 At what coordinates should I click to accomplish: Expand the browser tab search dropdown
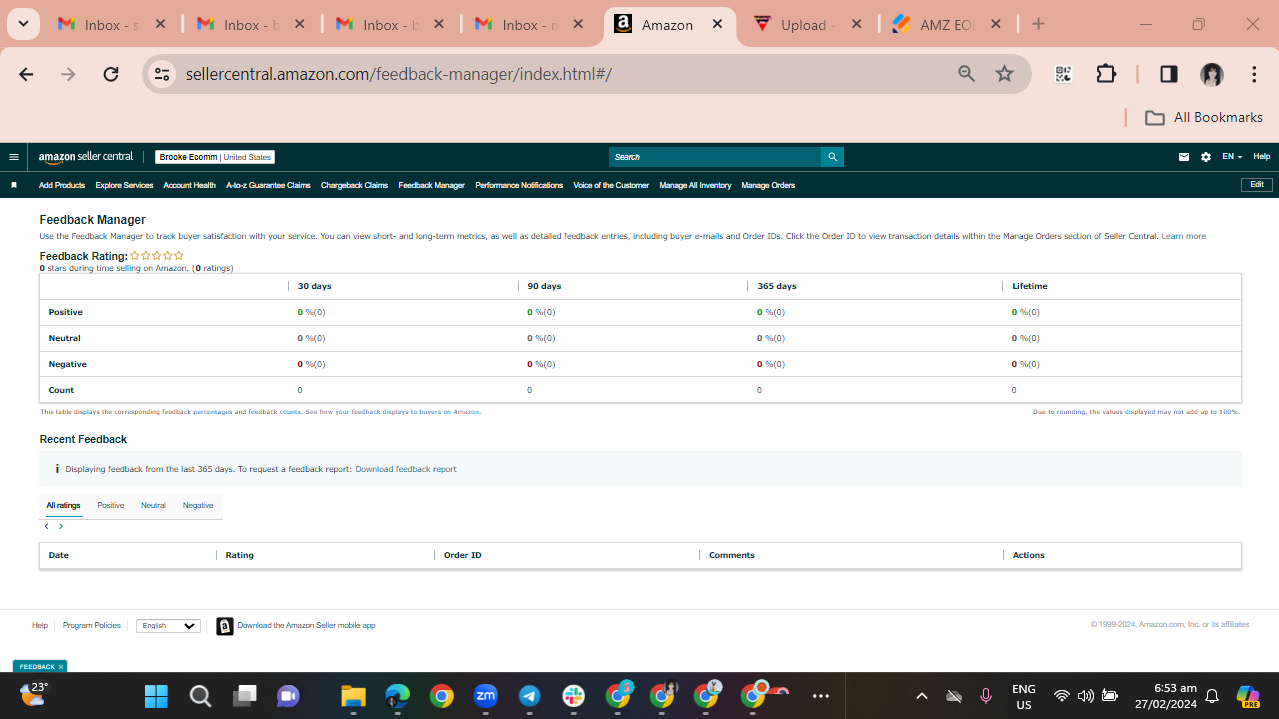coord(23,24)
